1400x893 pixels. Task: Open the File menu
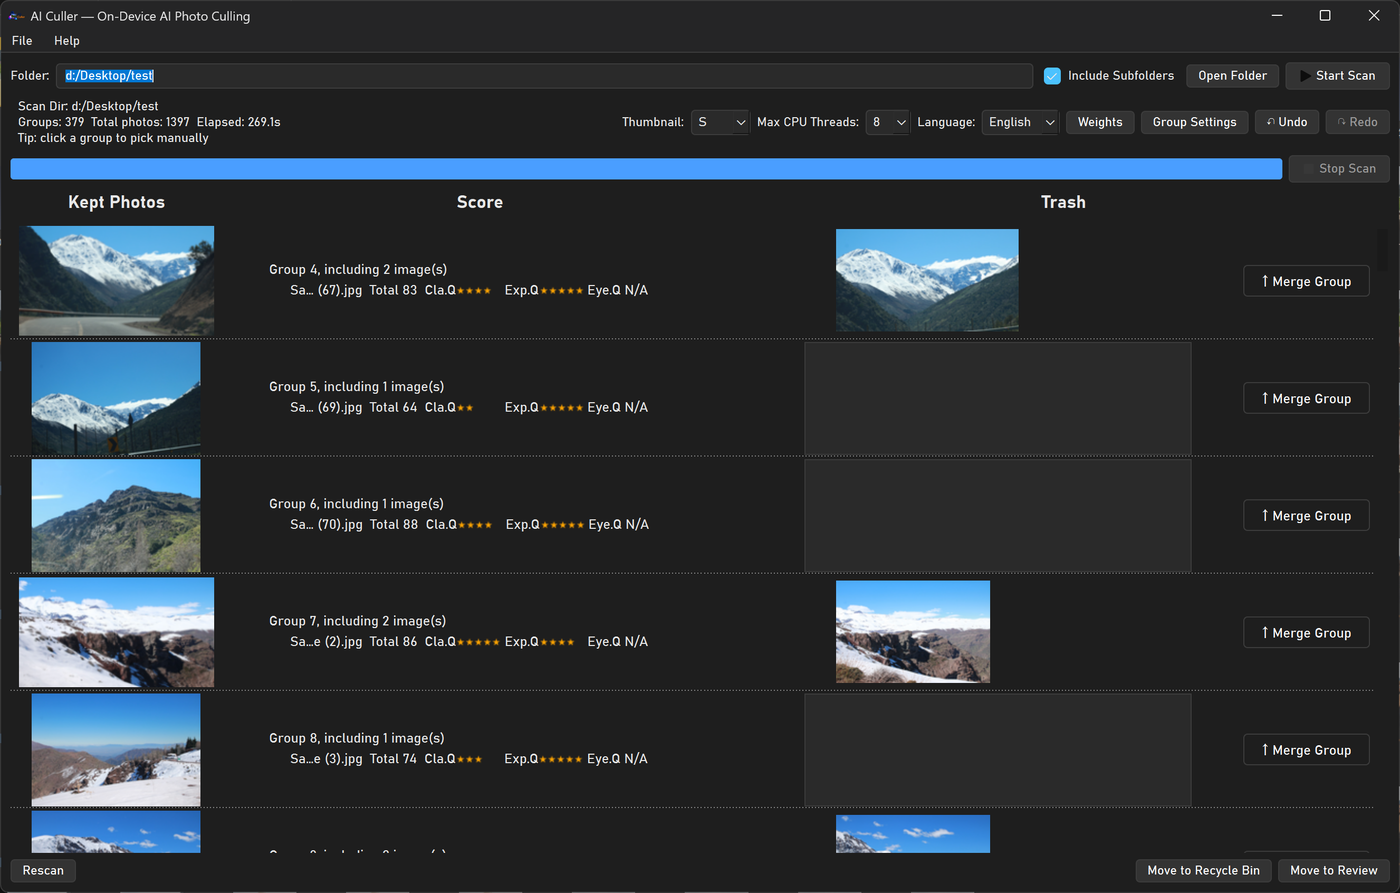[x=22, y=41]
